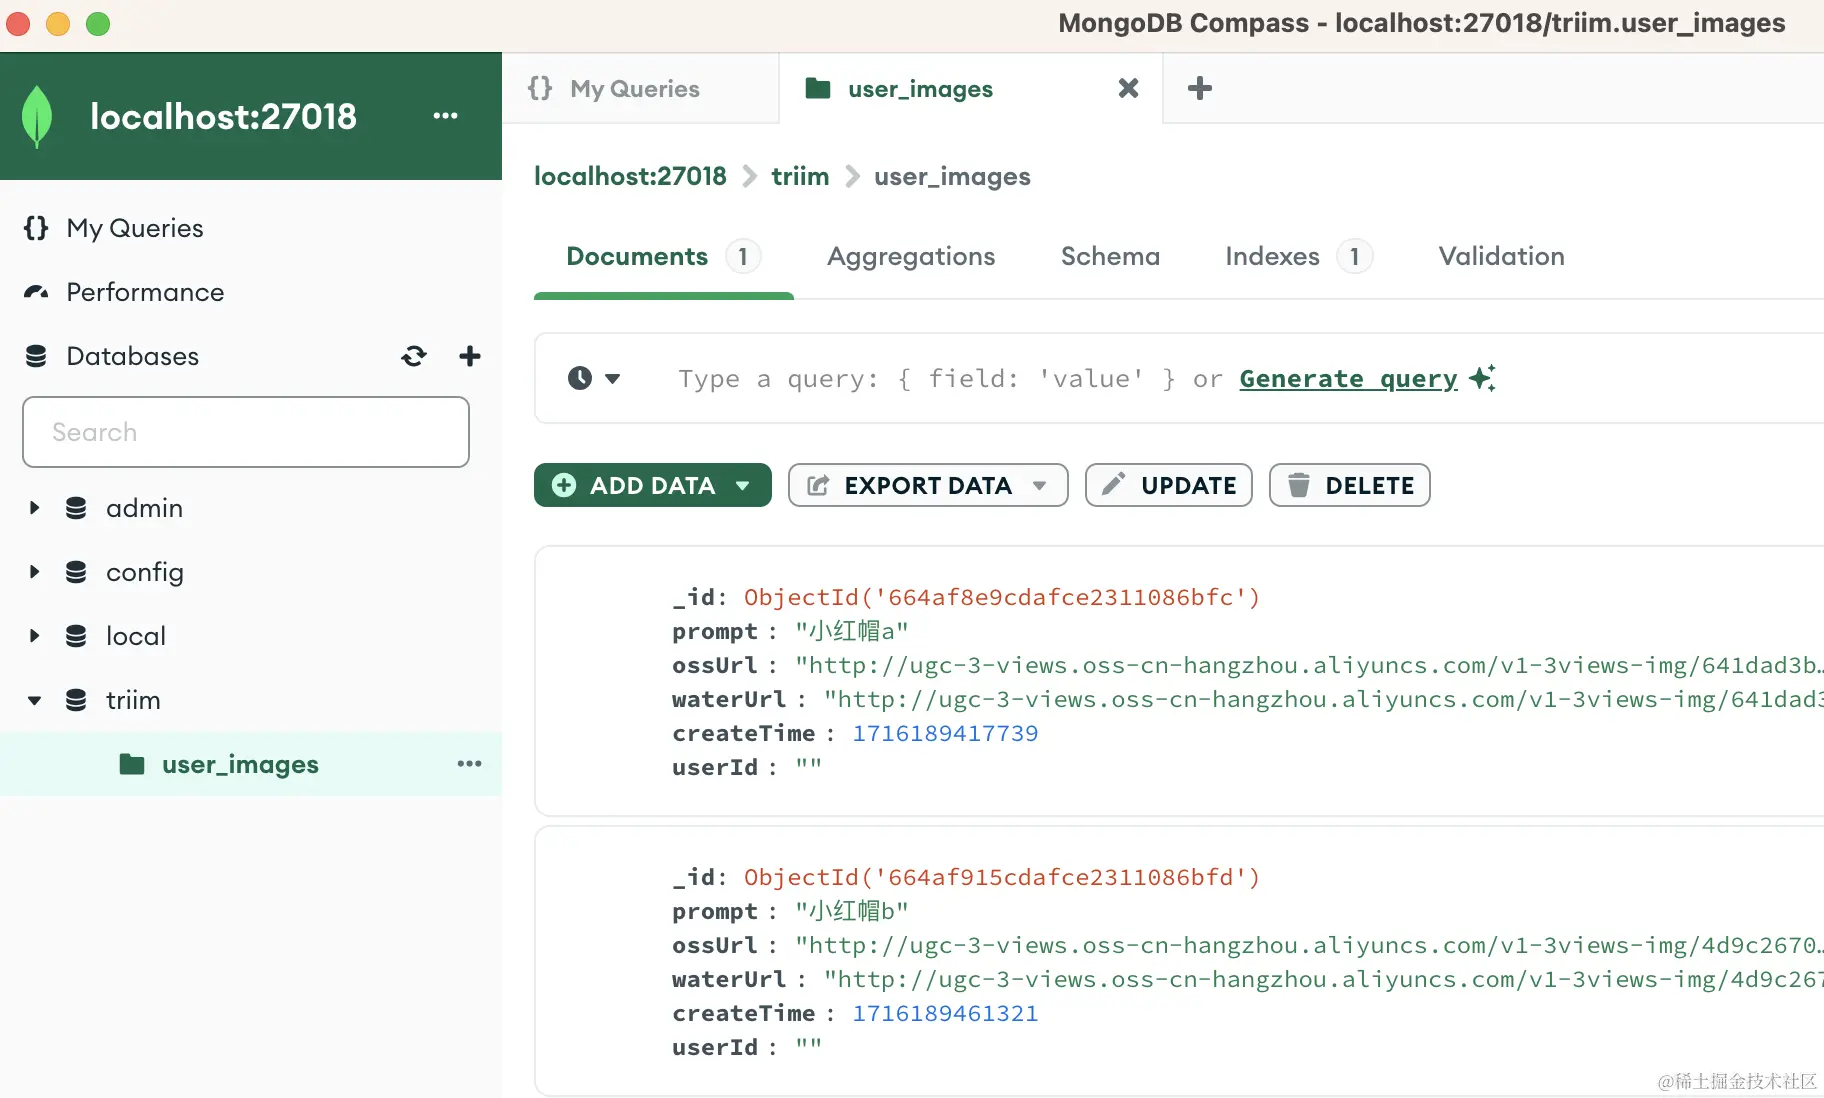Click the user_images folder icon in the sidebar
Viewport: 1824px width, 1098px height.
132,764
